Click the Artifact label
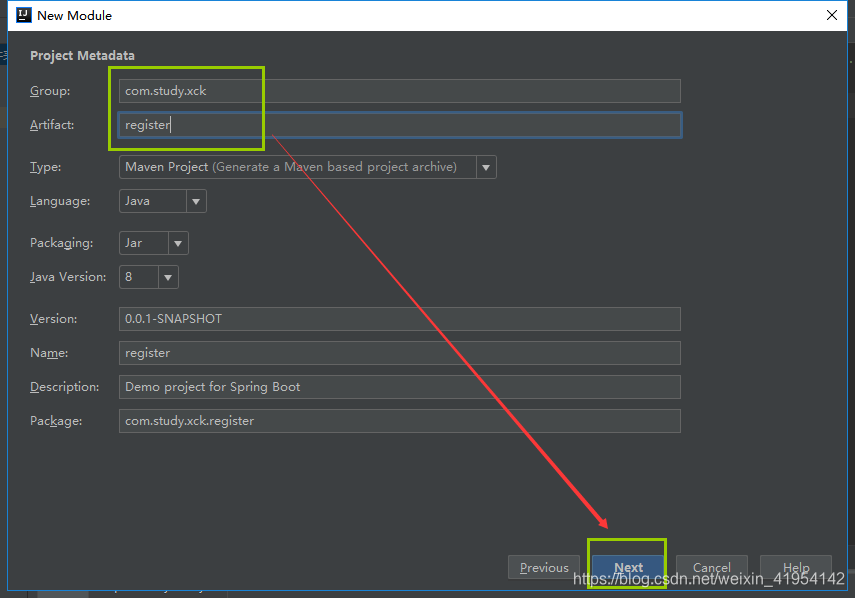Viewport: 855px width, 598px height. [52, 125]
